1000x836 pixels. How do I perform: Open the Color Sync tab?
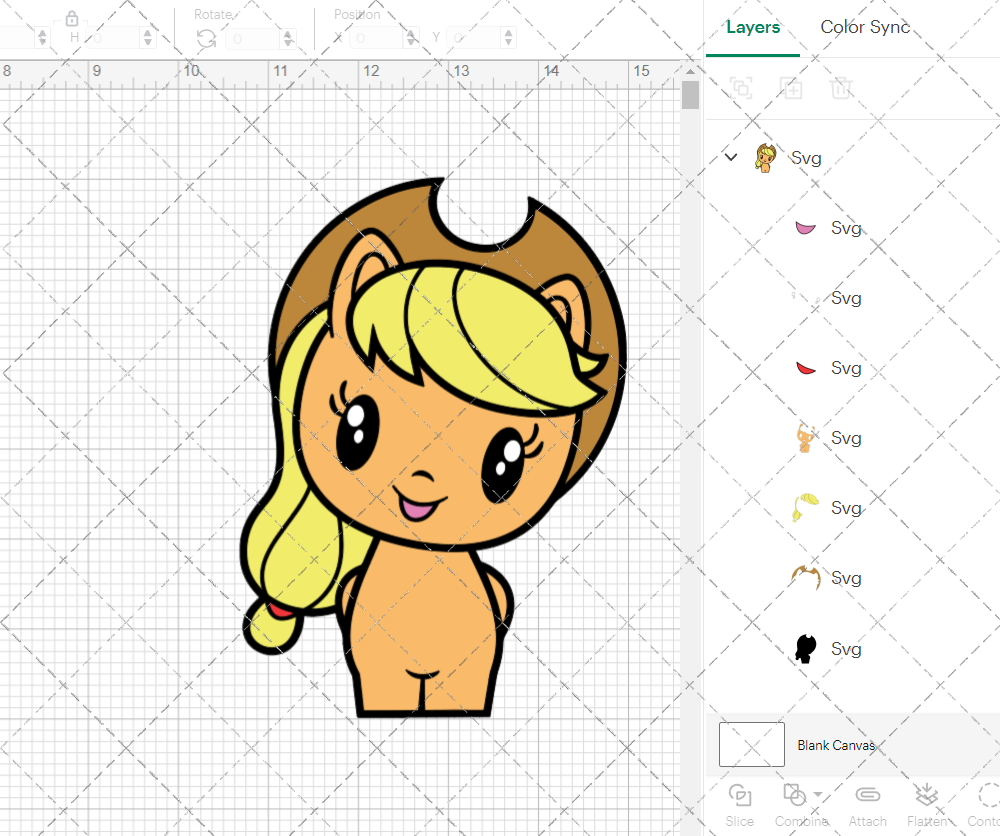click(x=865, y=27)
